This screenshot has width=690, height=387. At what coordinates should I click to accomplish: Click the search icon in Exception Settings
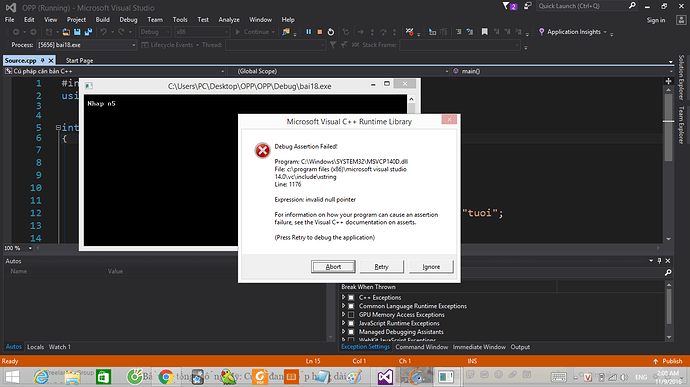(x=668, y=273)
